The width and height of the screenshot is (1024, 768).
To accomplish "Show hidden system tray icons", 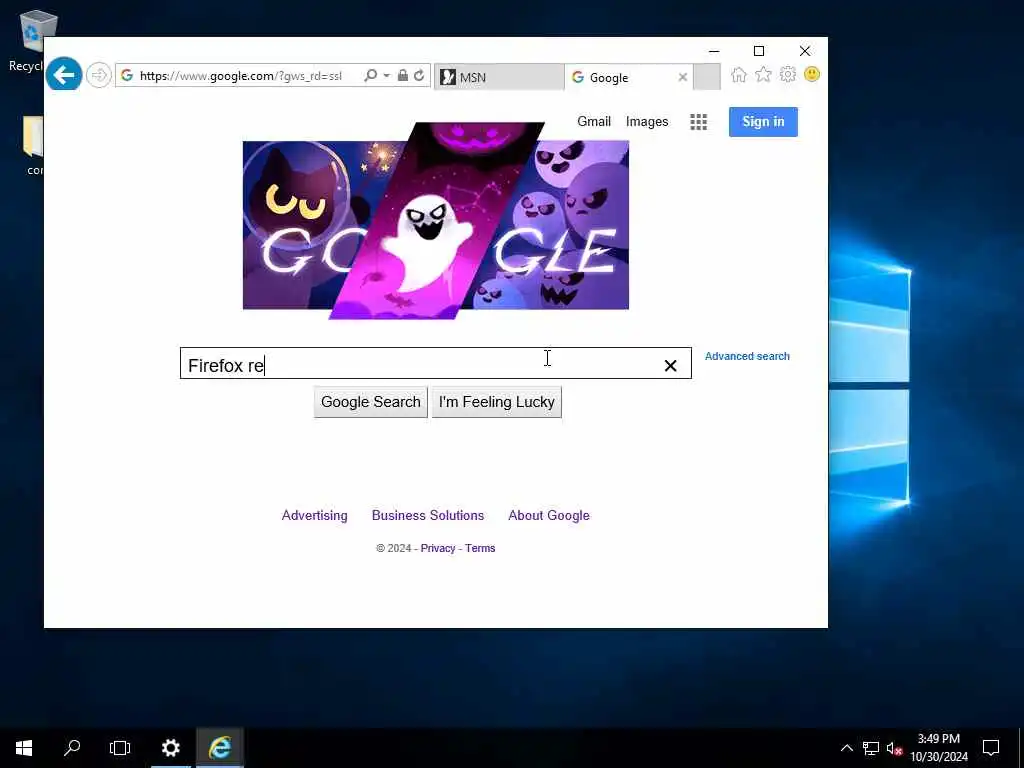I will [x=846, y=748].
